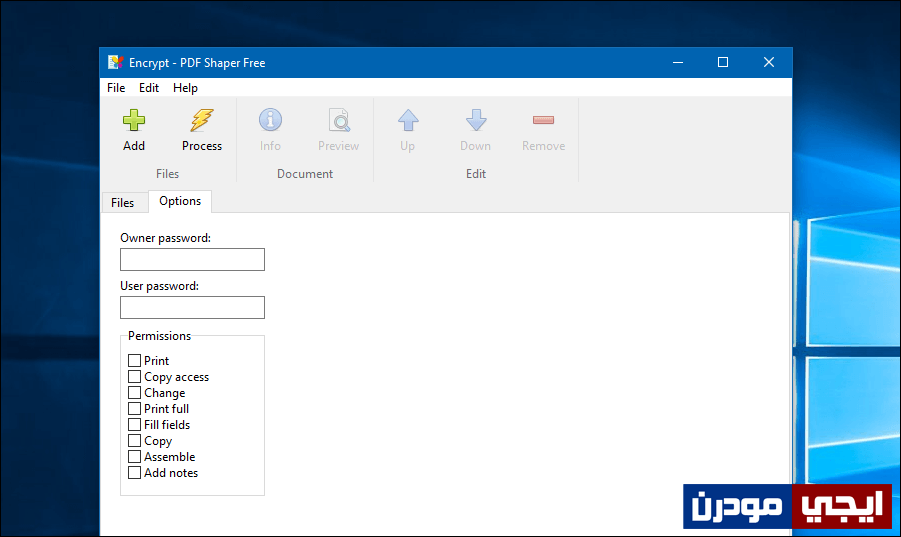Check the Print full option
The height and width of the screenshot is (537, 901).
[134, 409]
